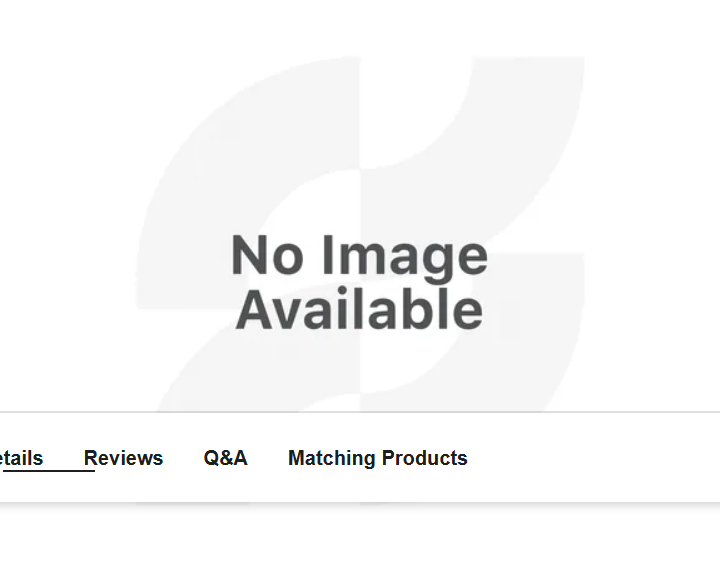Click the word Matching in the tab bar

(332, 458)
